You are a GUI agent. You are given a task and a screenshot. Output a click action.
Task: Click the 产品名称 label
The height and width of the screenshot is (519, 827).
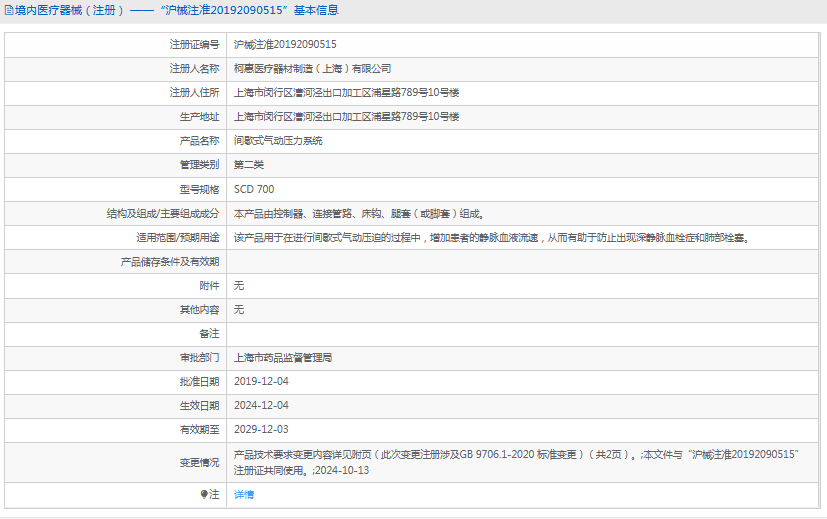(199, 141)
